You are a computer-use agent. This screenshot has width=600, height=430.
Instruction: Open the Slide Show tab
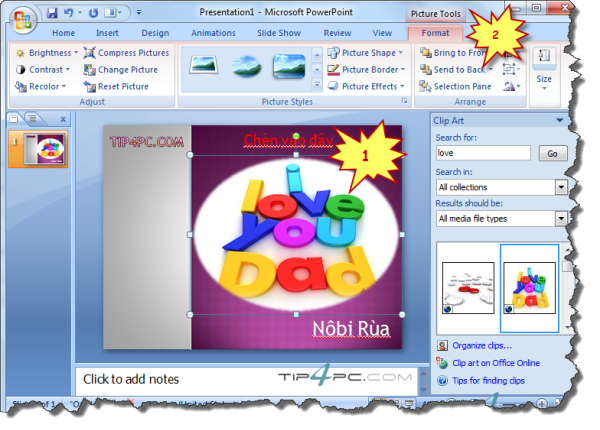[x=279, y=33]
